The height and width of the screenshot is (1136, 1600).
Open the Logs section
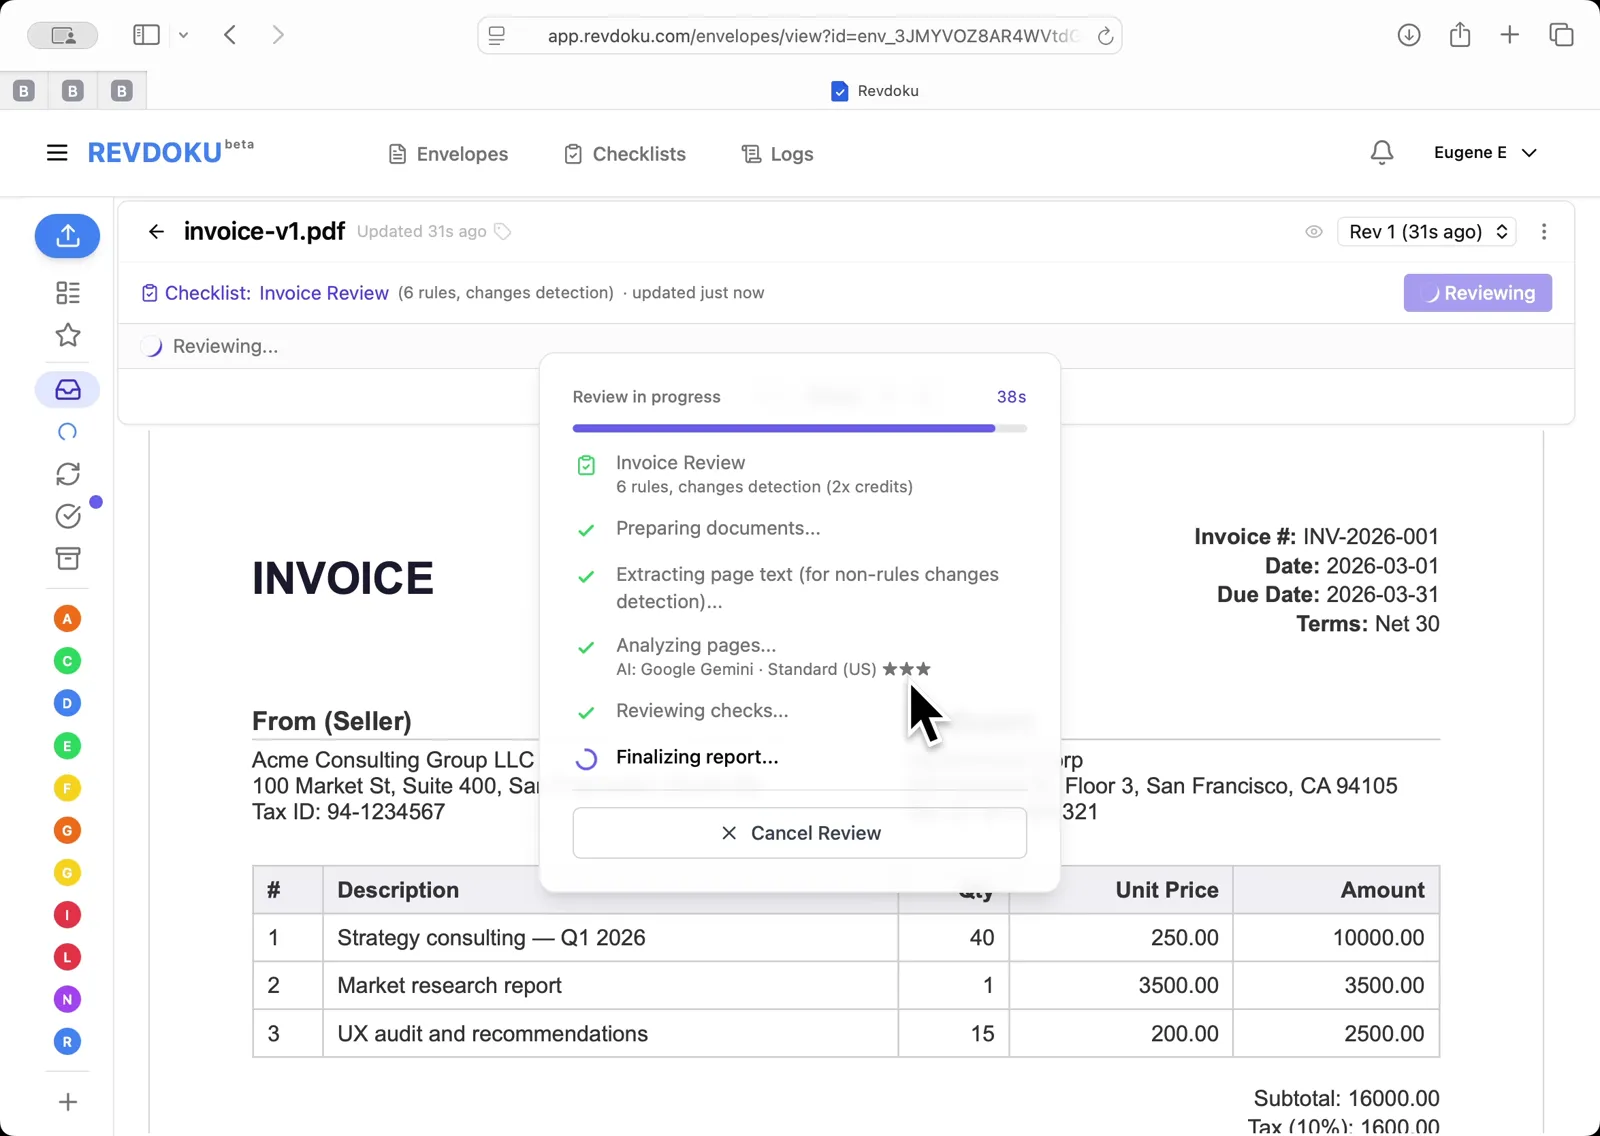[777, 153]
